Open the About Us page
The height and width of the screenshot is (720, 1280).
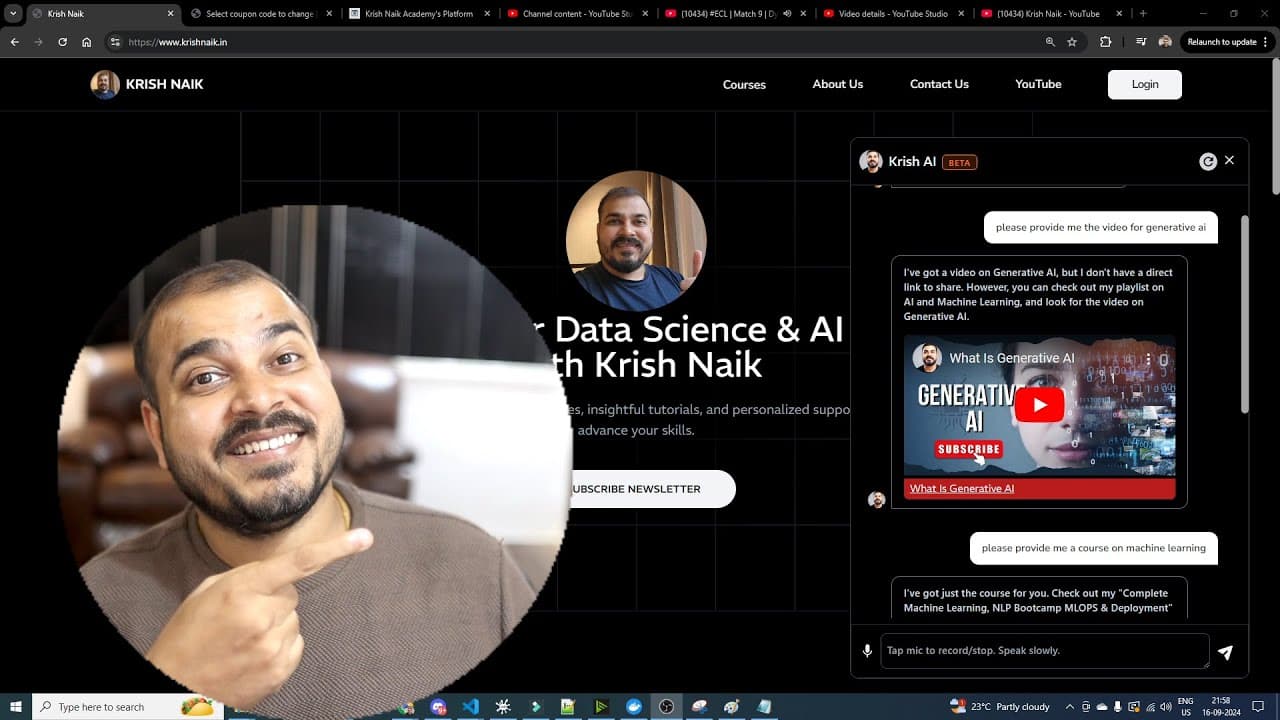click(837, 84)
